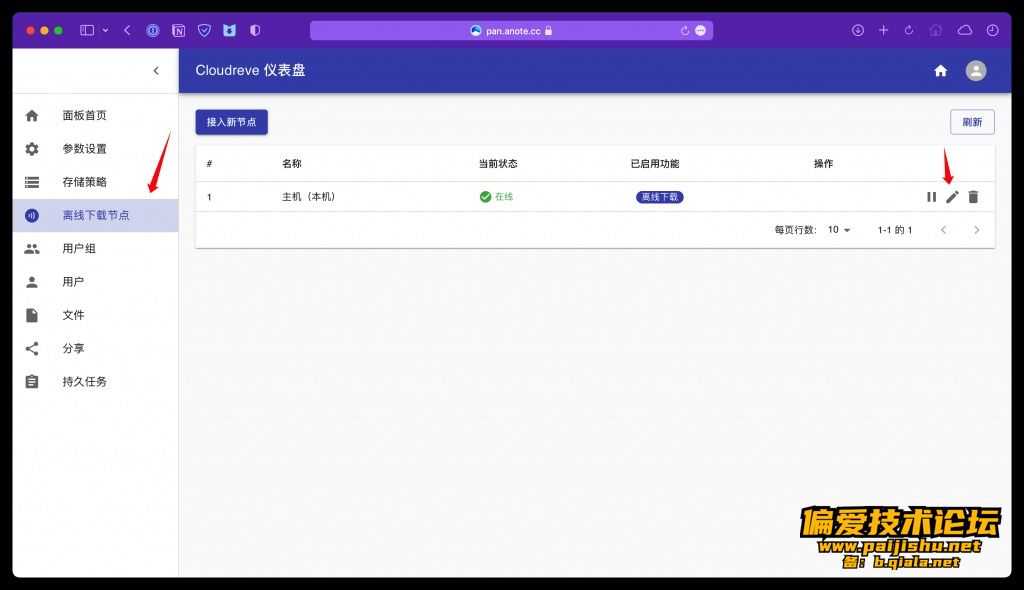Pause the 主机（本机） node
Screen dimensions: 1024x590
(932, 197)
